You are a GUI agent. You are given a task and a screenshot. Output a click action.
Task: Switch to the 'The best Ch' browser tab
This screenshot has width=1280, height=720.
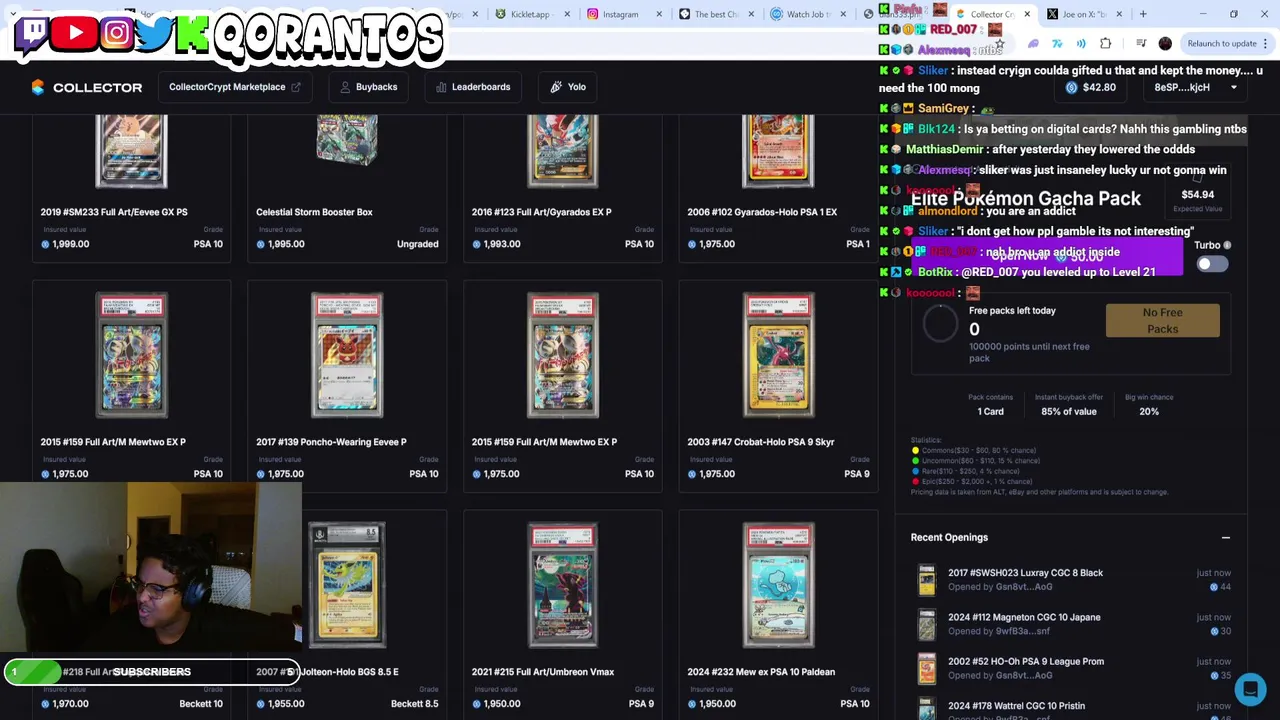pos(716,14)
